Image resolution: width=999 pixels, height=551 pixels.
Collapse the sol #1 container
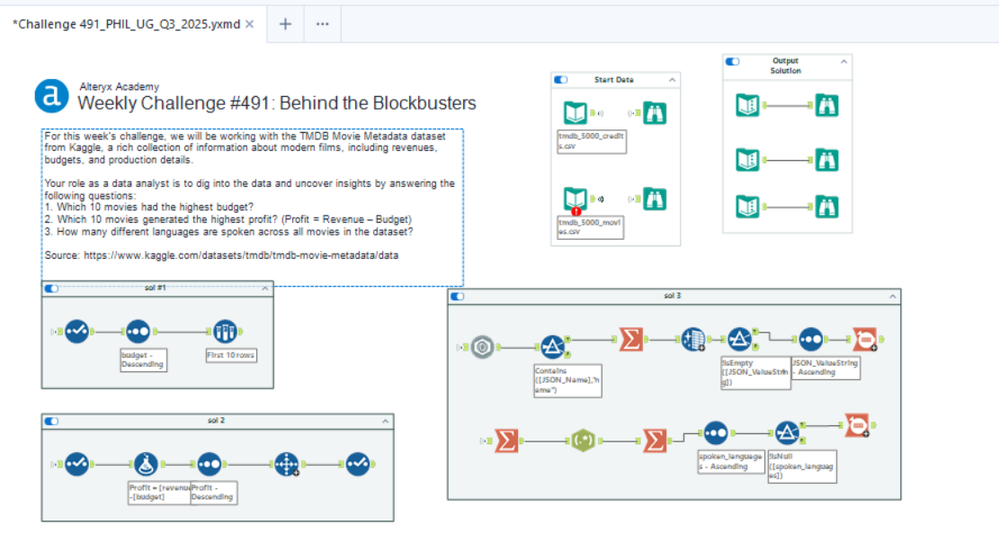pos(265,289)
